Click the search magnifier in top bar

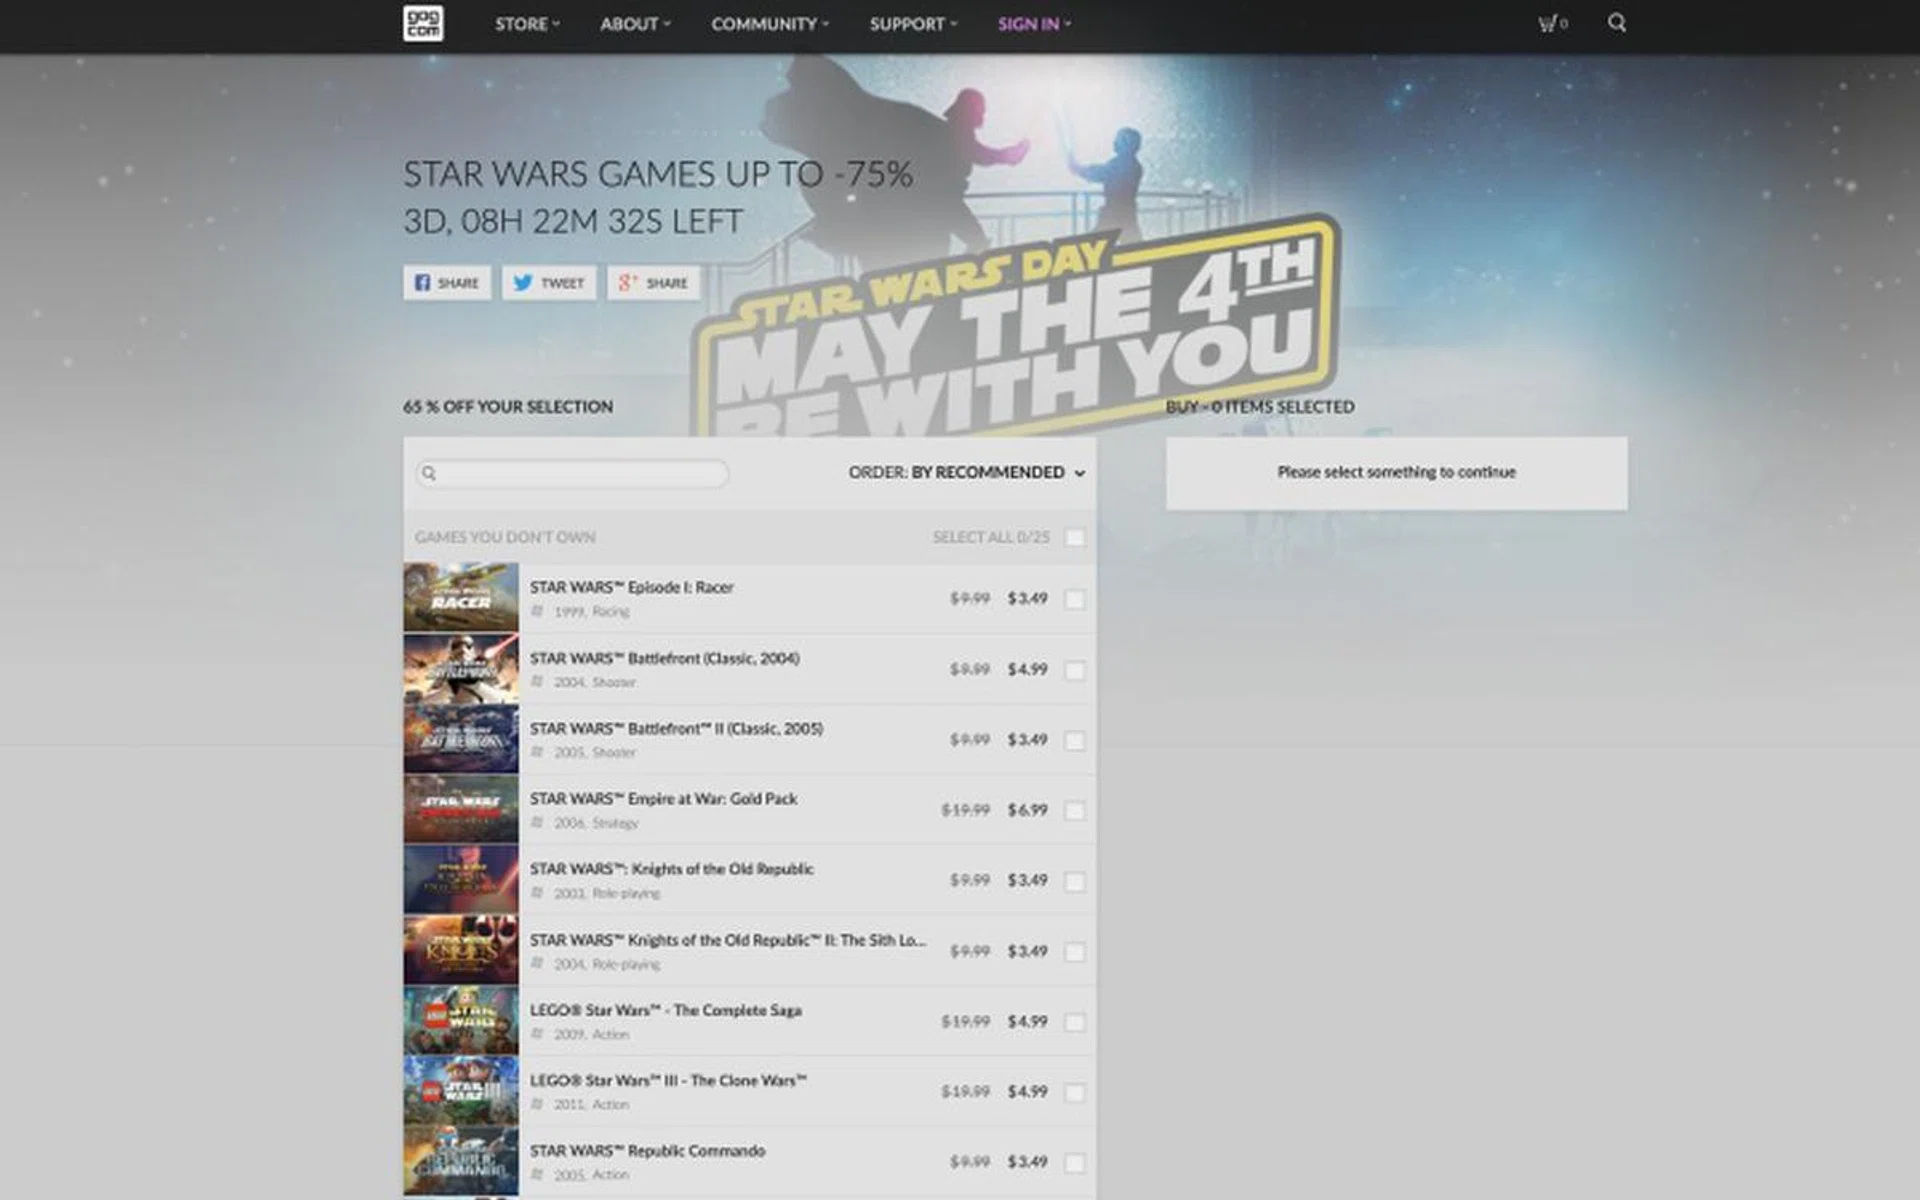(1616, 23)
